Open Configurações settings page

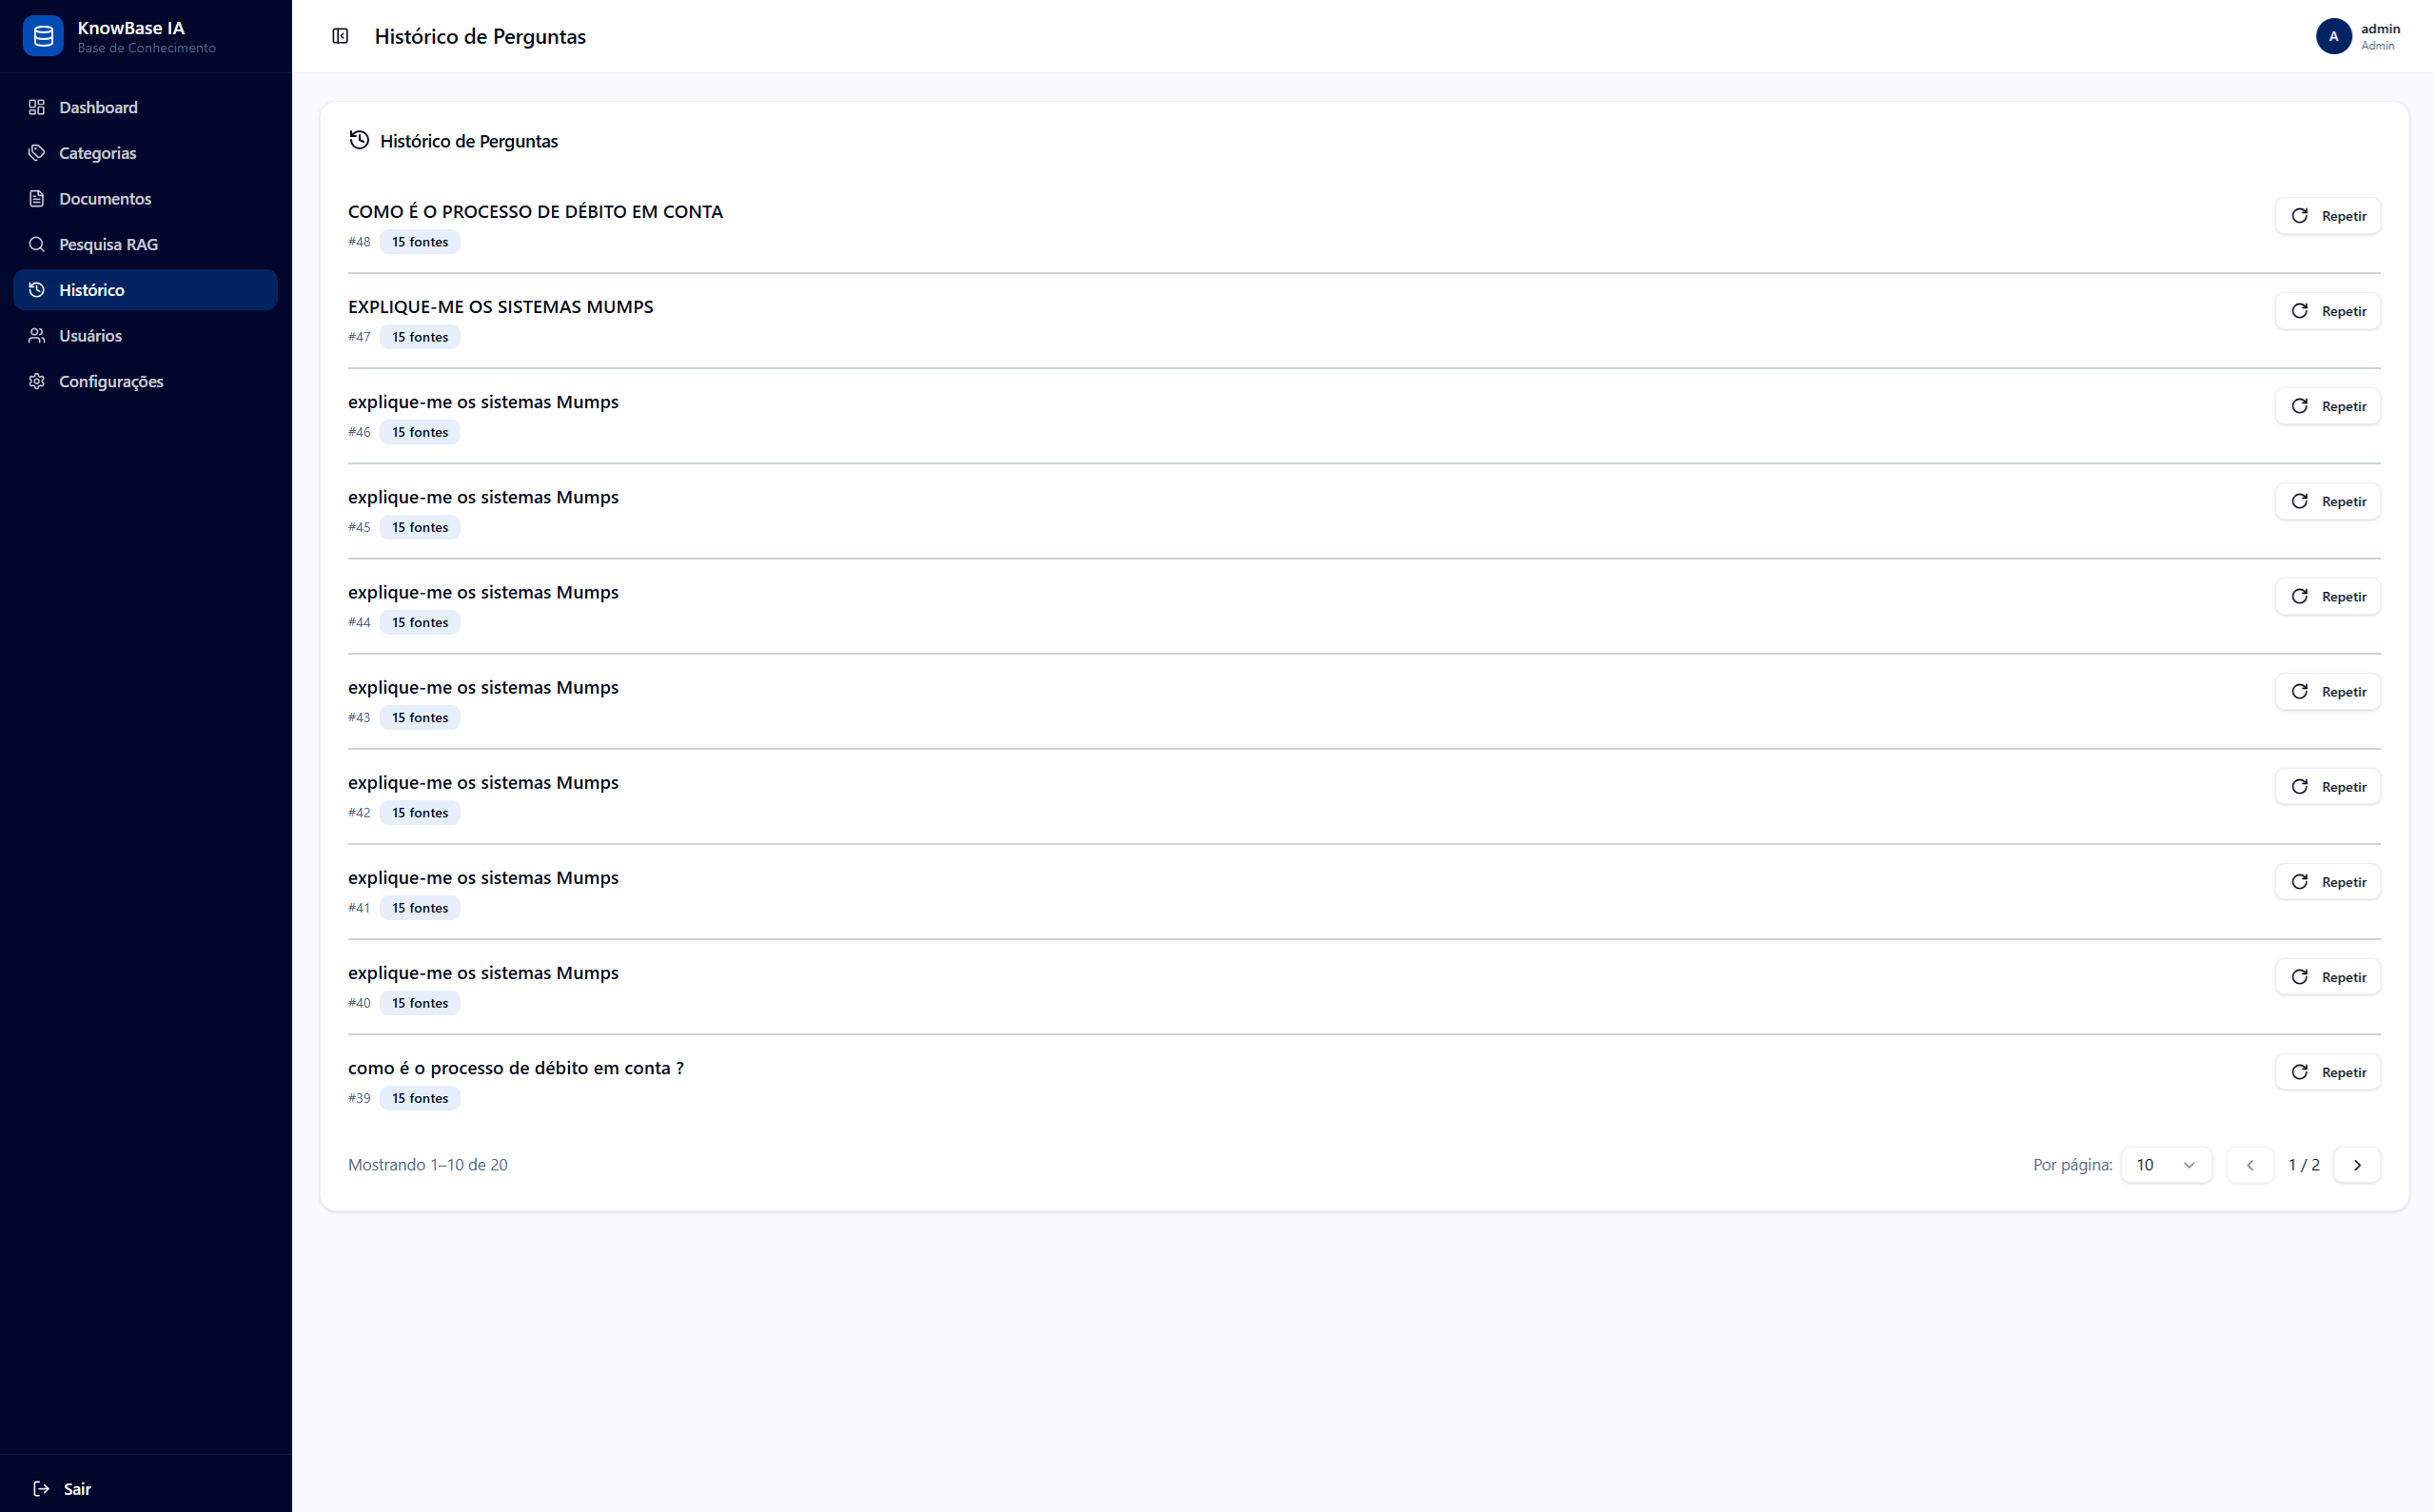(145, 381)
